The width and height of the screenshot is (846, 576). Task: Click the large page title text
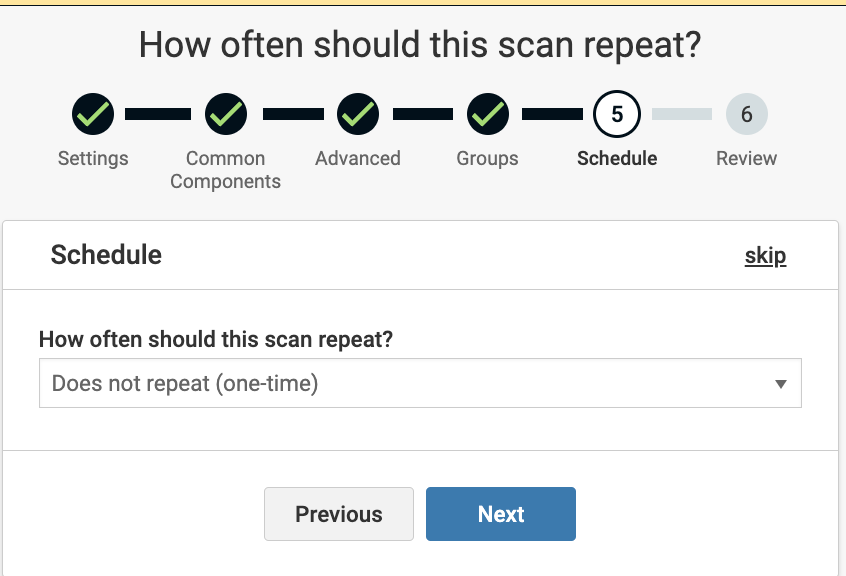420,44
